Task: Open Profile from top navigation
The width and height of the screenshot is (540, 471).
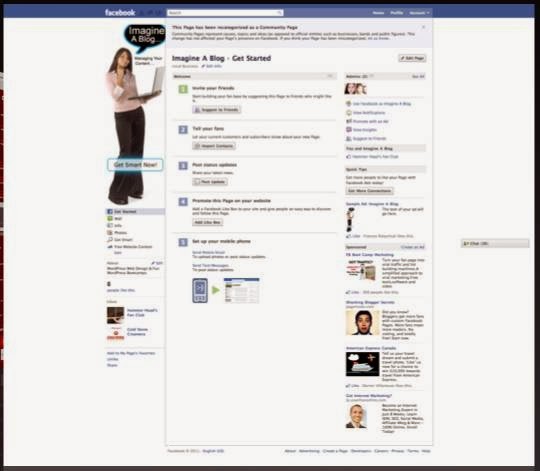Action: click(x=396, y=13)
